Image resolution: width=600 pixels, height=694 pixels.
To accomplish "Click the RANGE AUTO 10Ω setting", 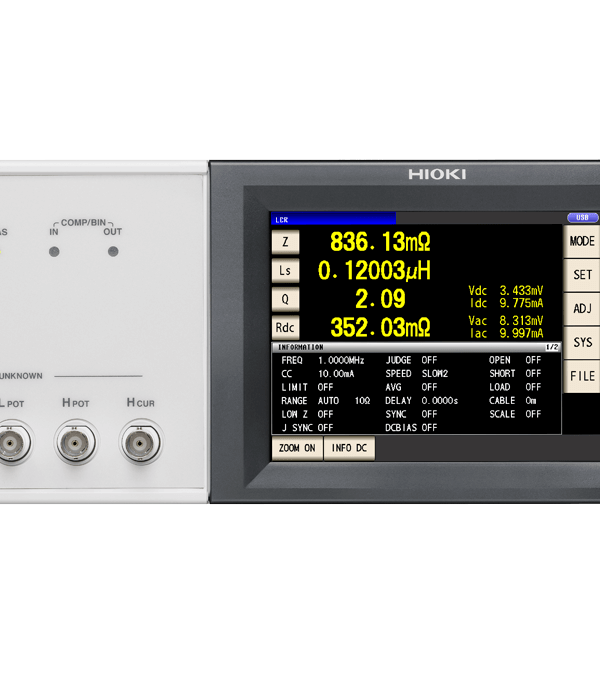I will tap(326, 401).
